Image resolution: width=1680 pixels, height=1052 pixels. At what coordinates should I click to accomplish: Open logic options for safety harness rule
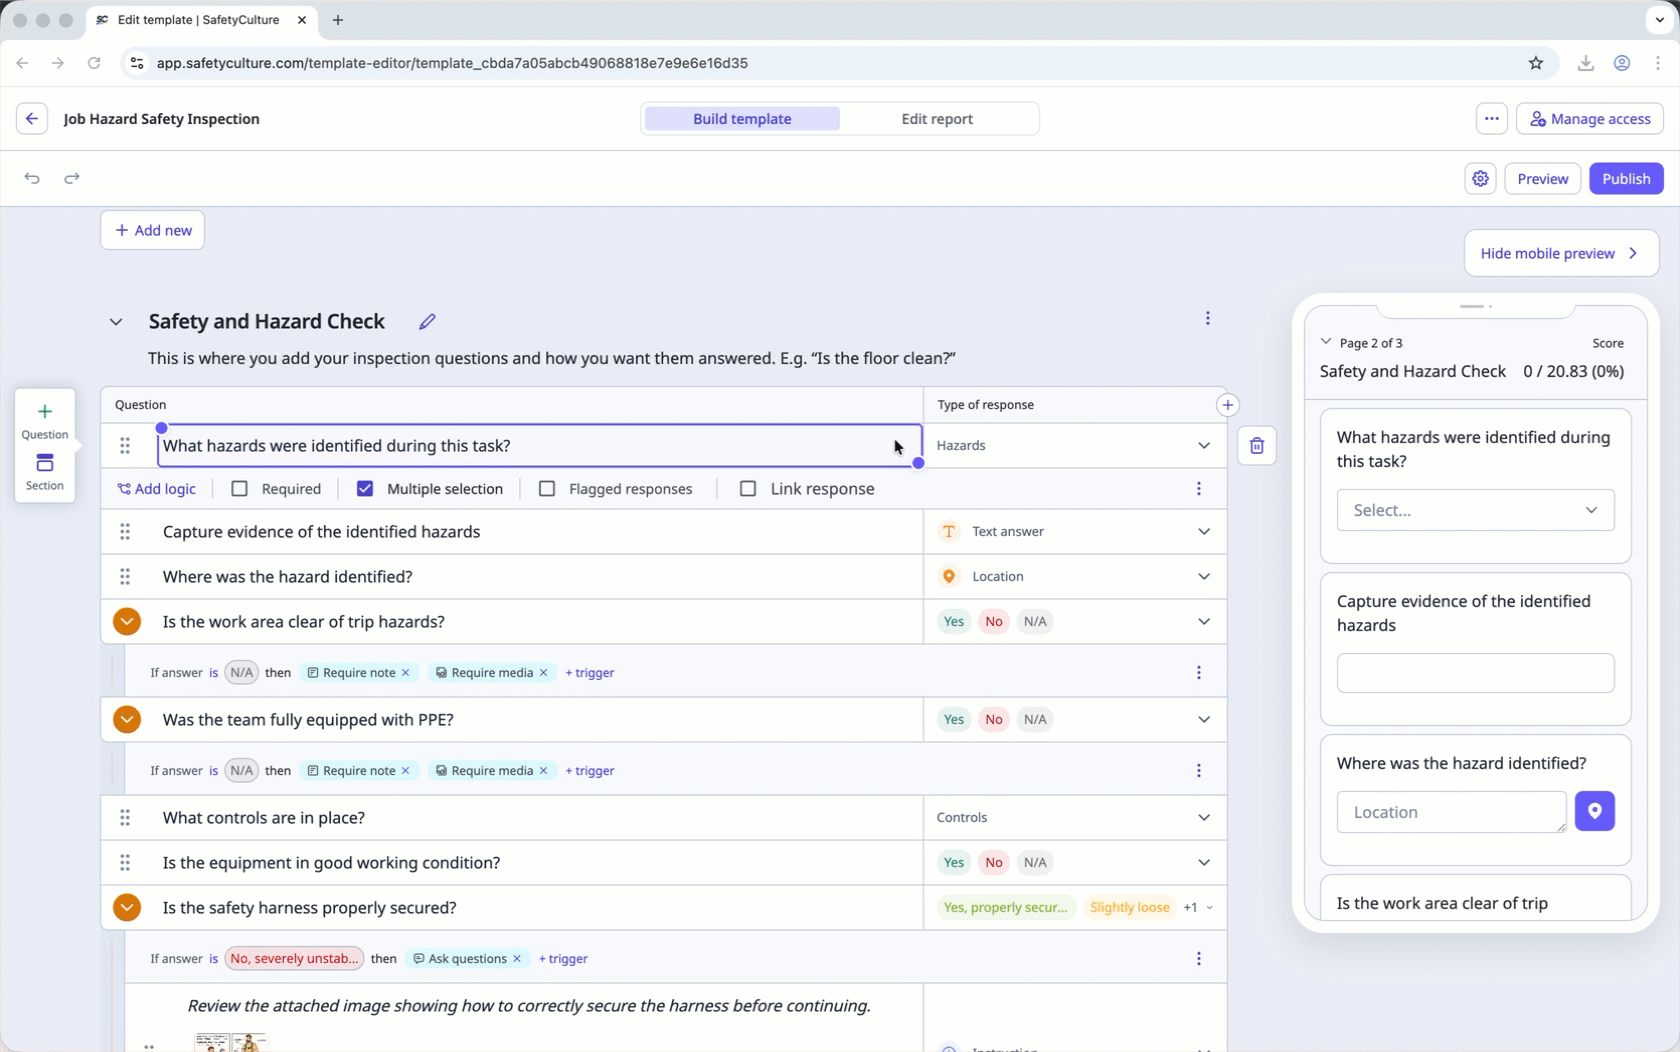point(1198,959)
